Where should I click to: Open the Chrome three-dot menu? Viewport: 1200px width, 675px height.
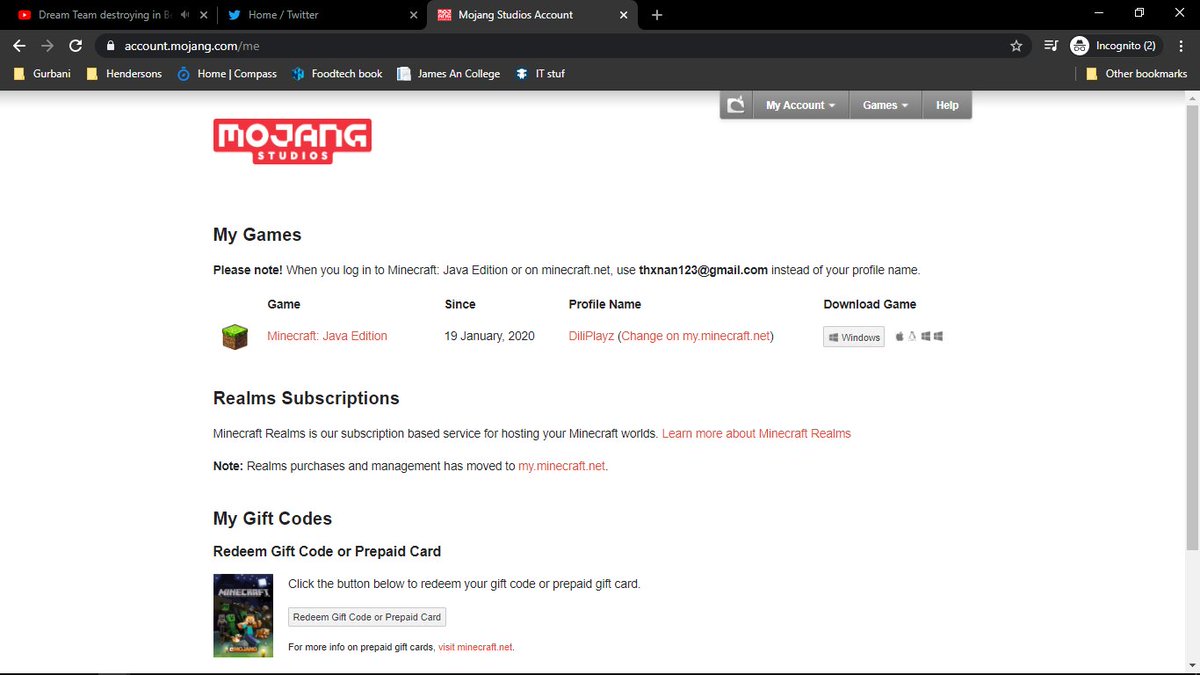coord(1182,45)
